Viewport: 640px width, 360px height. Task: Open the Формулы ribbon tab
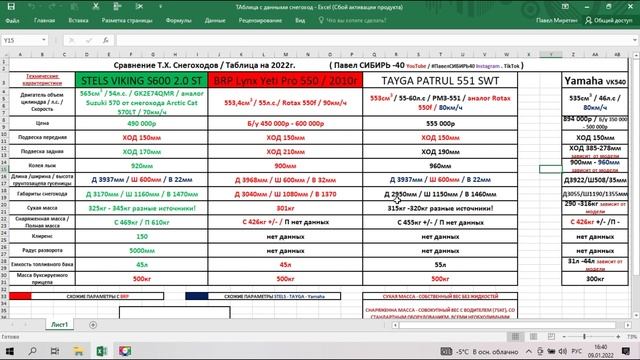tap(178, 20)
